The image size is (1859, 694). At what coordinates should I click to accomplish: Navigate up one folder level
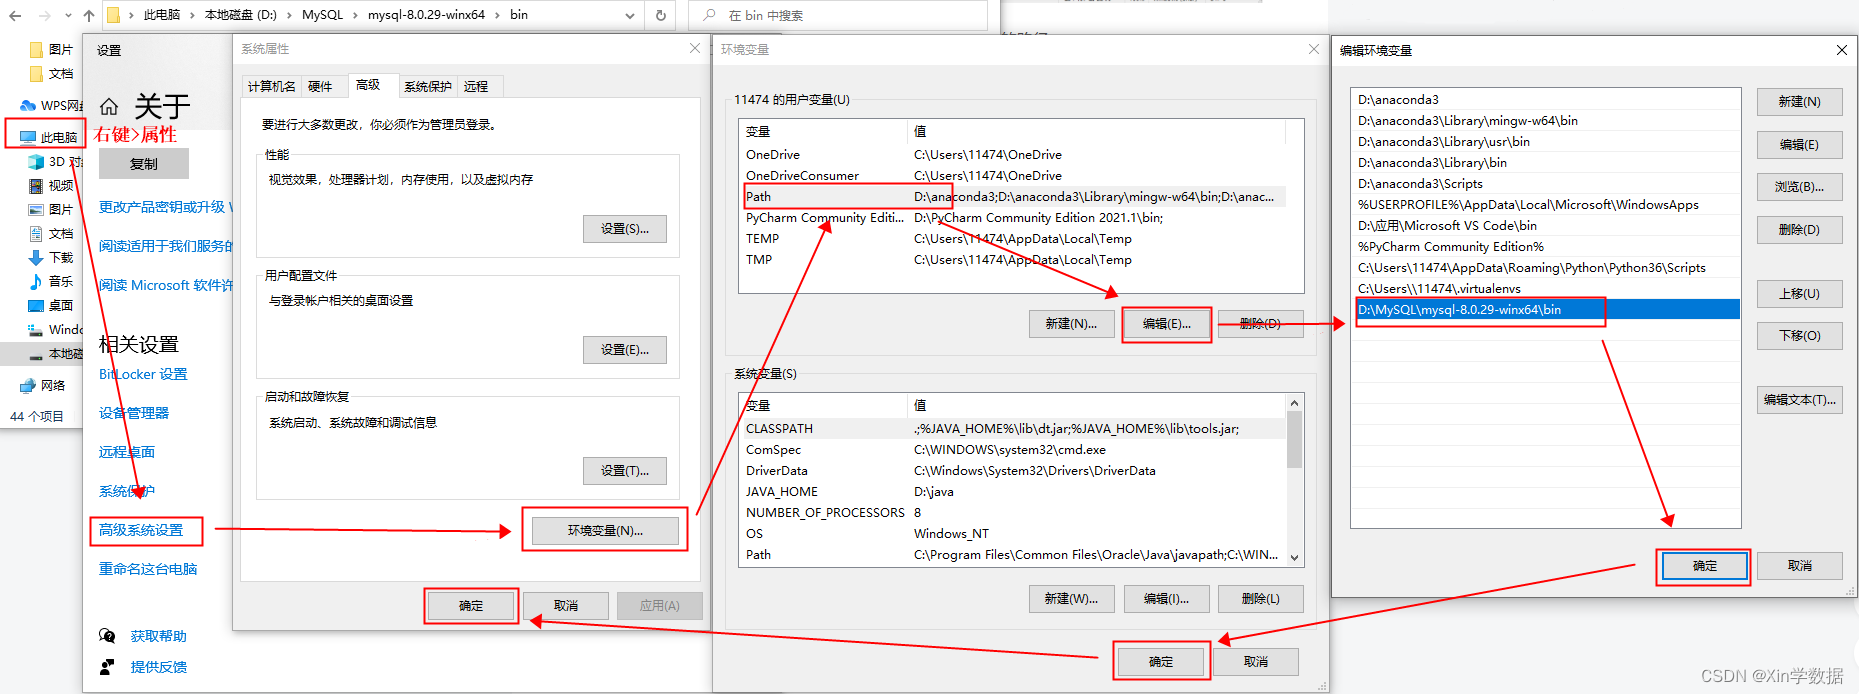click(89, 15)
